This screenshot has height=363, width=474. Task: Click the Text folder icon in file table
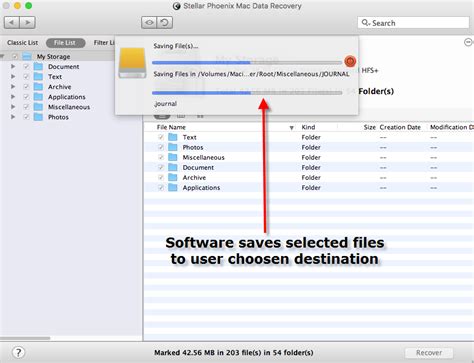coord(173,137)
